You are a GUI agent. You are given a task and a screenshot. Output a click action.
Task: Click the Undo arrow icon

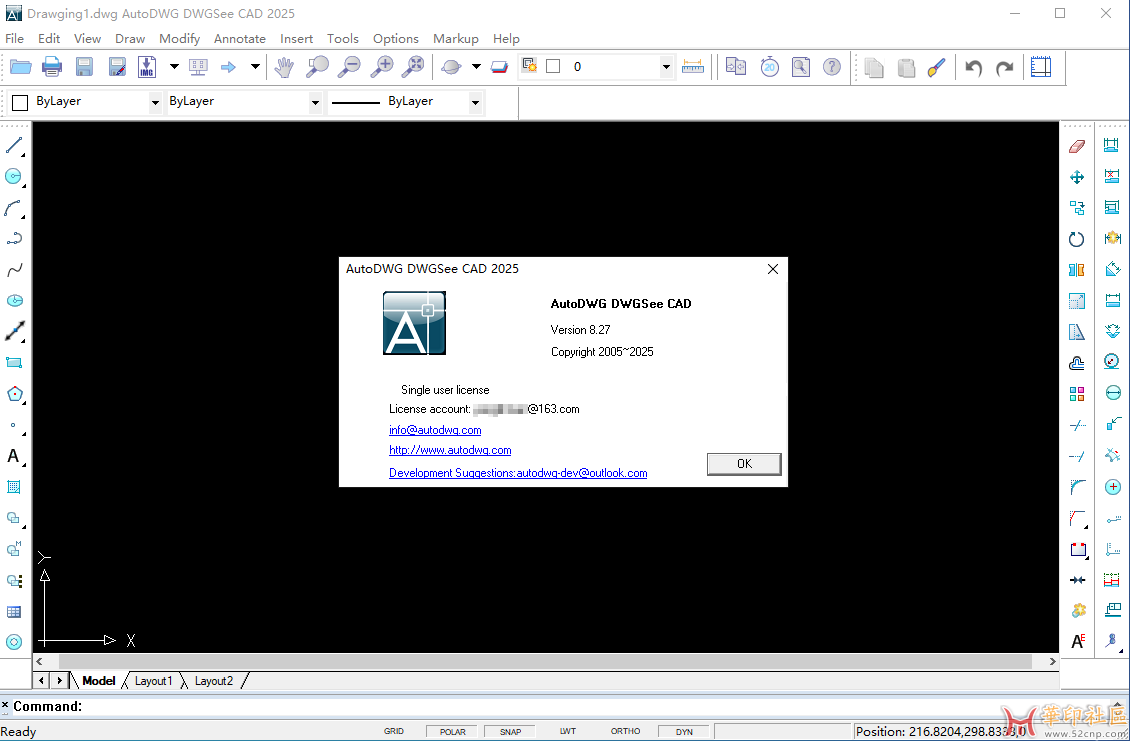pos(974,68)
